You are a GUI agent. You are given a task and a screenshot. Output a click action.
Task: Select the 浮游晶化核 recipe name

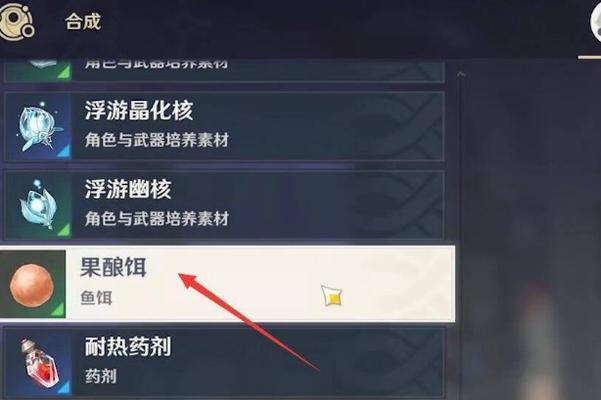[x=139, y=110]
